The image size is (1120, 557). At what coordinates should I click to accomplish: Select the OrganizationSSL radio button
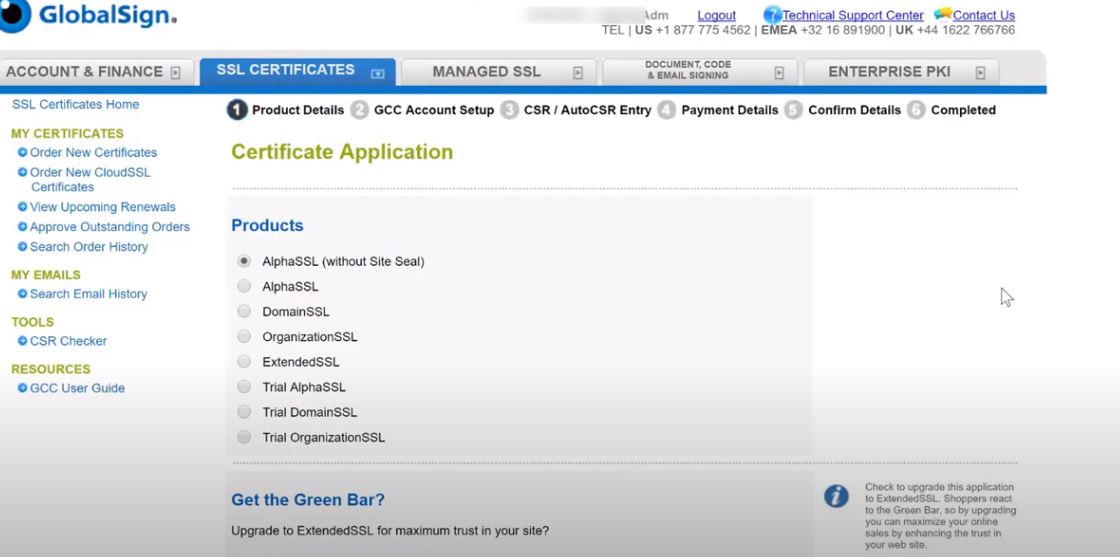[244, 336]
